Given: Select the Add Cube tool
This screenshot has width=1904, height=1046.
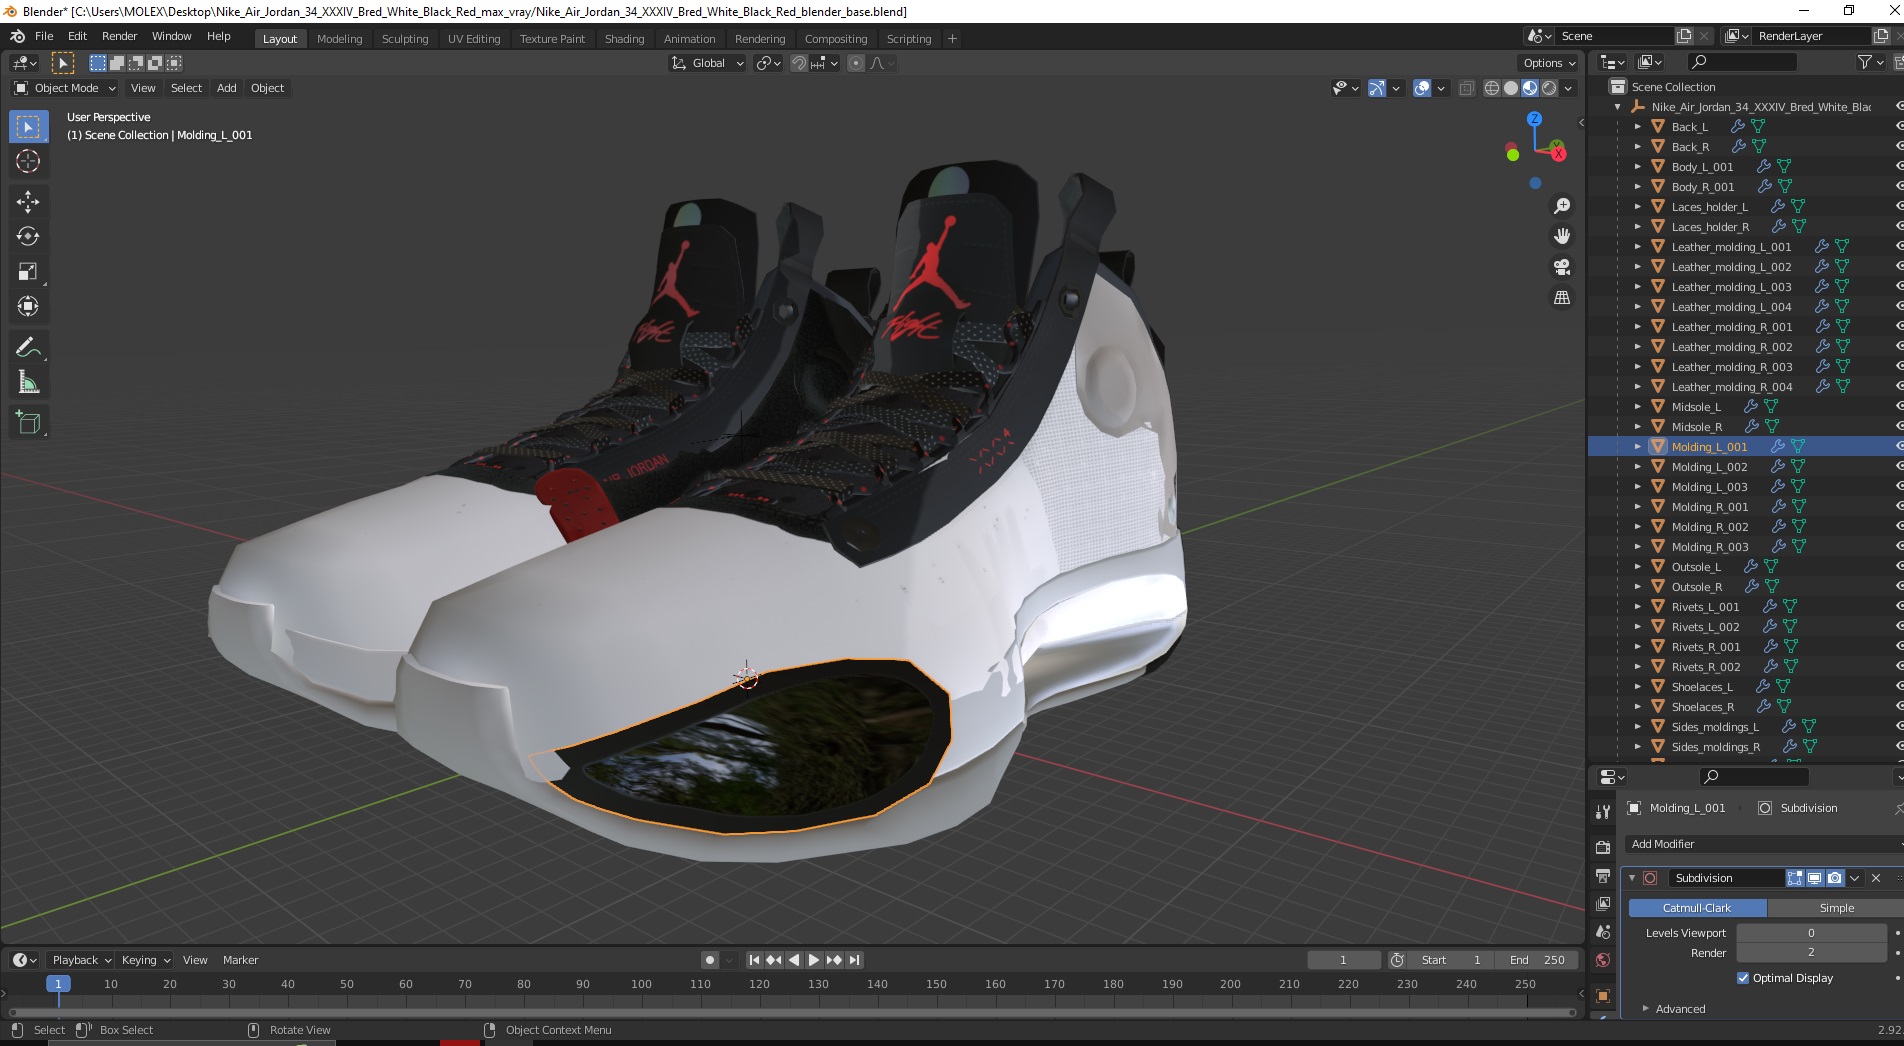Looking at the screenshot, I should [28, 422].
